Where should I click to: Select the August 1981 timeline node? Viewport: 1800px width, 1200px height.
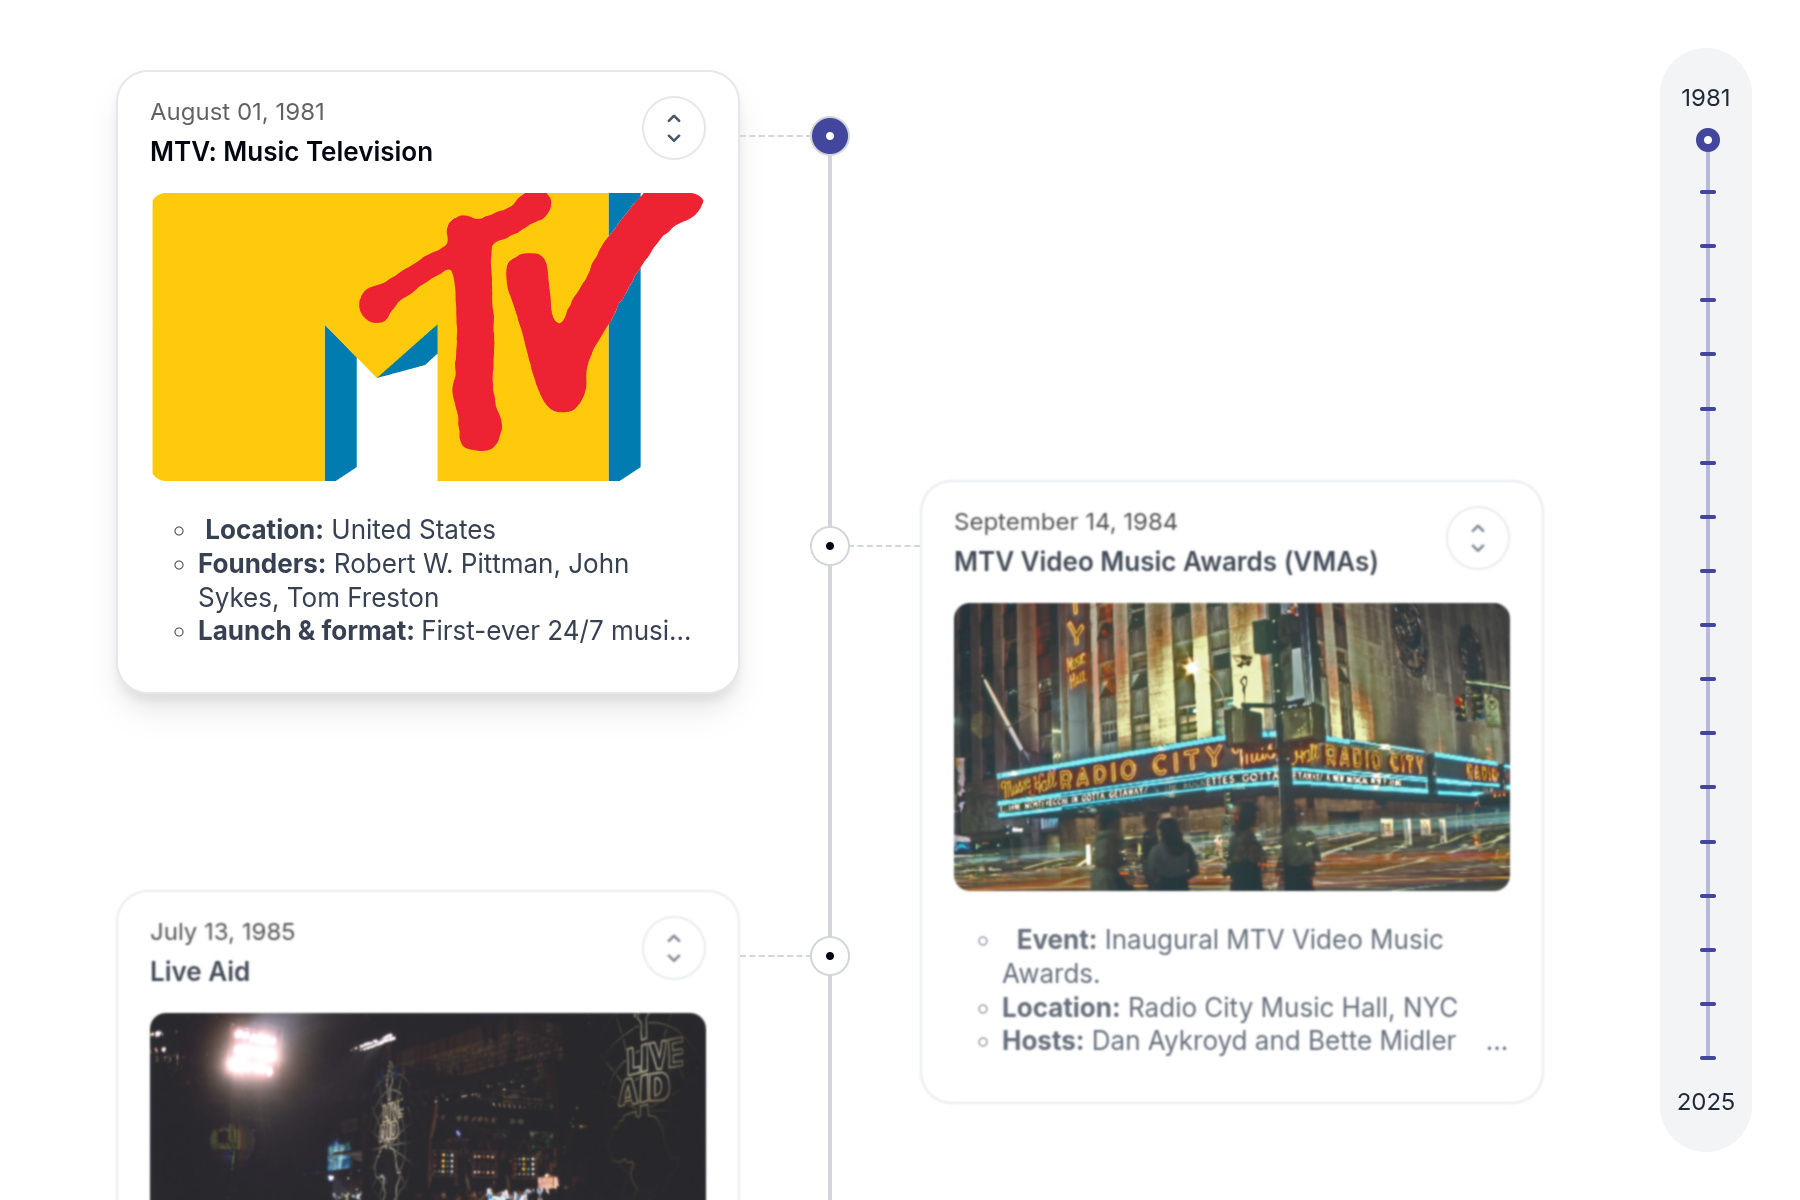coord(830,136)
